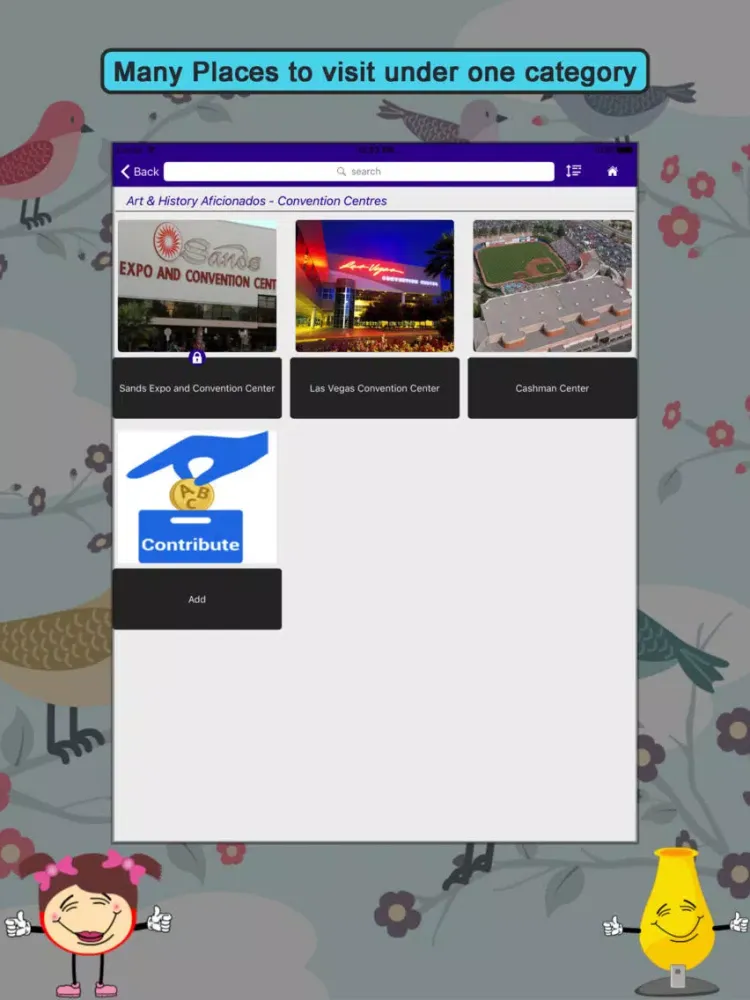Select the Cashman Center label

coord(552,388)
